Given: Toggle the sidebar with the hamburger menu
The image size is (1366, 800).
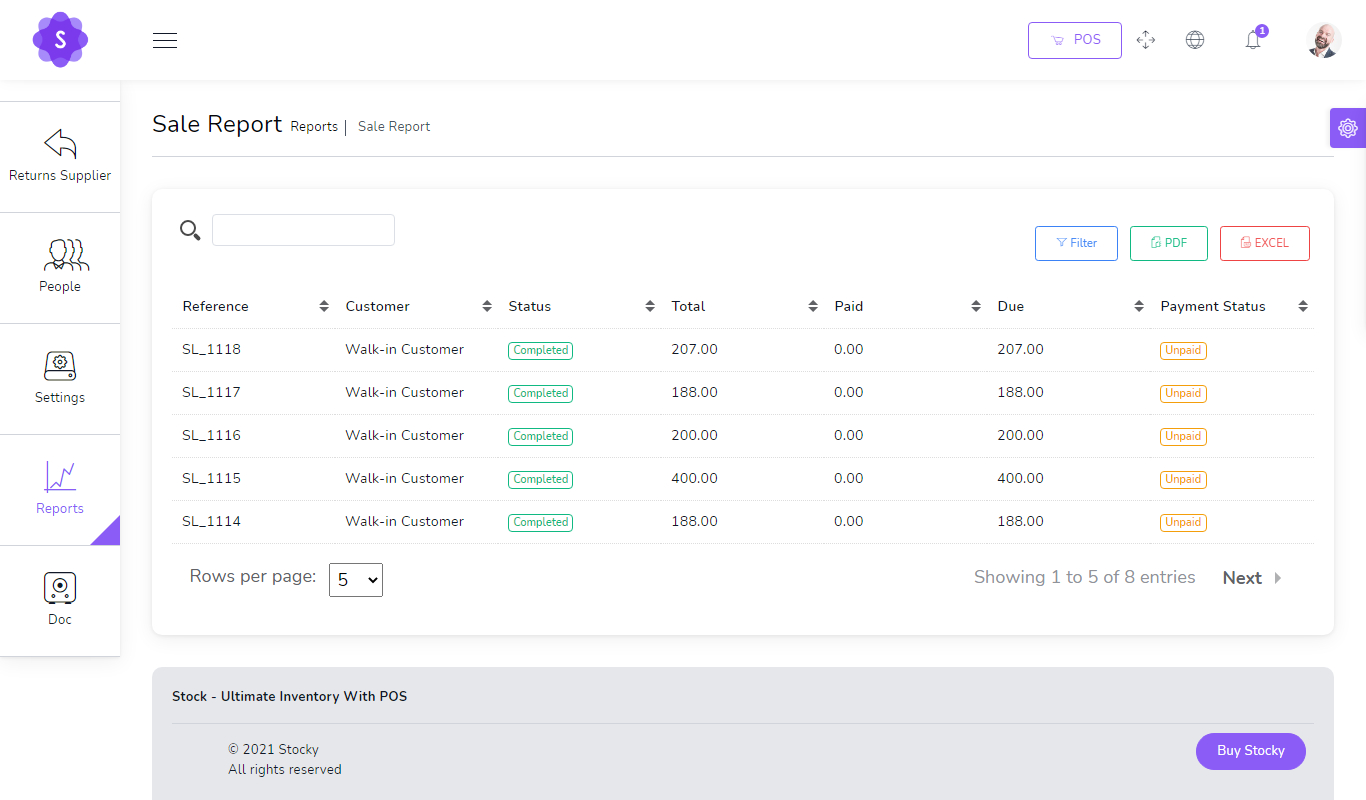Looking at the screenshot, I should click(165, 40).
